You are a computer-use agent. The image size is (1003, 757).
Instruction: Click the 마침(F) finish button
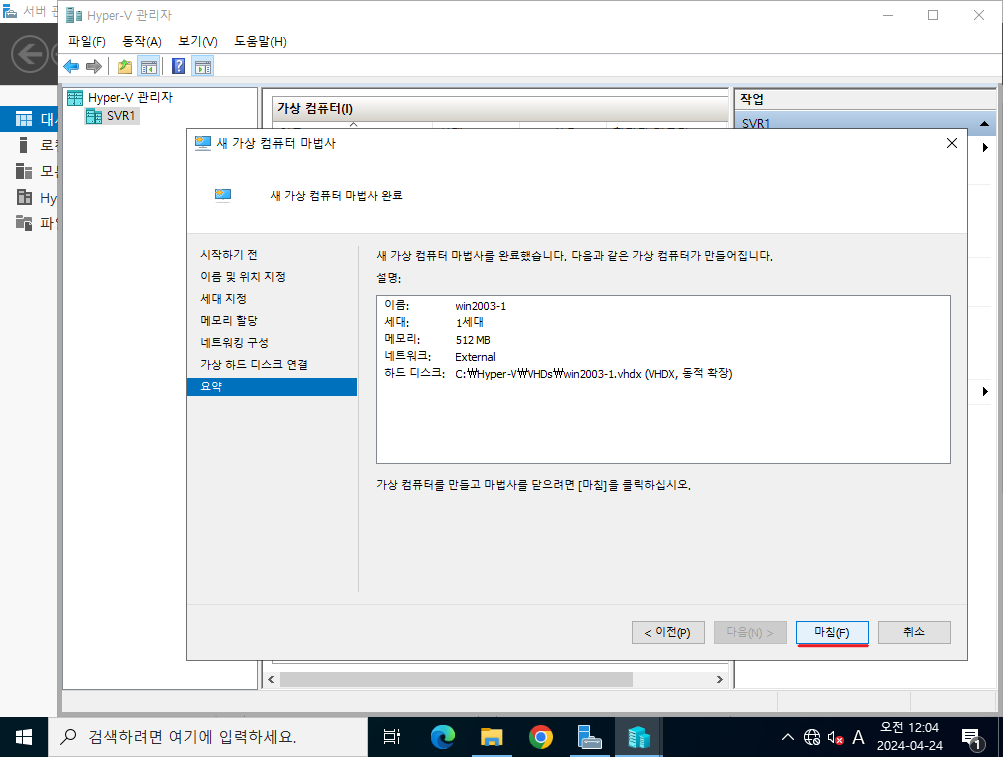coord(832,632)
